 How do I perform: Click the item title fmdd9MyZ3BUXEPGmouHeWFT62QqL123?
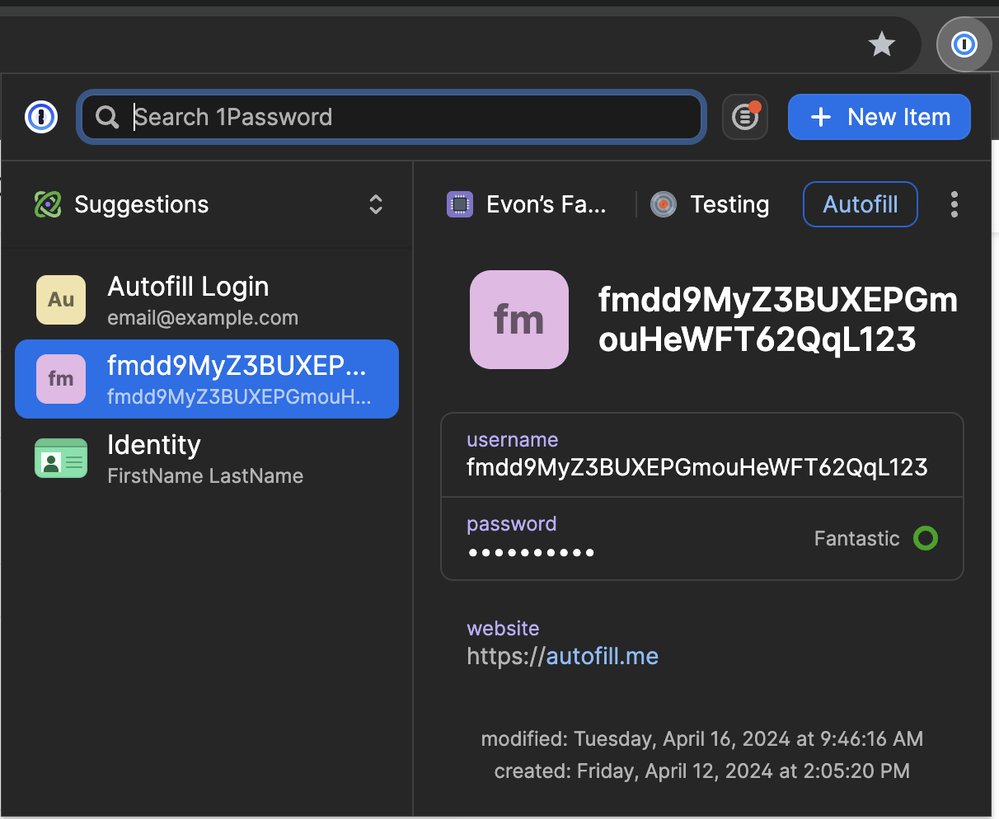pos(778,319)
